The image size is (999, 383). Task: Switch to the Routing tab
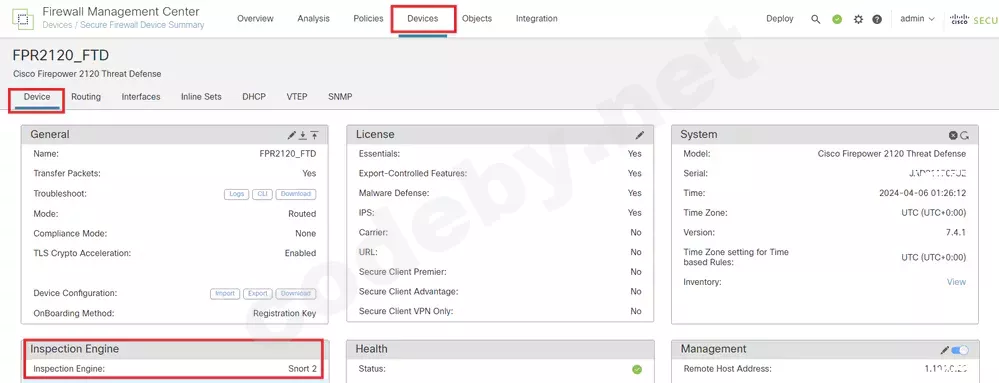point(86,97)
